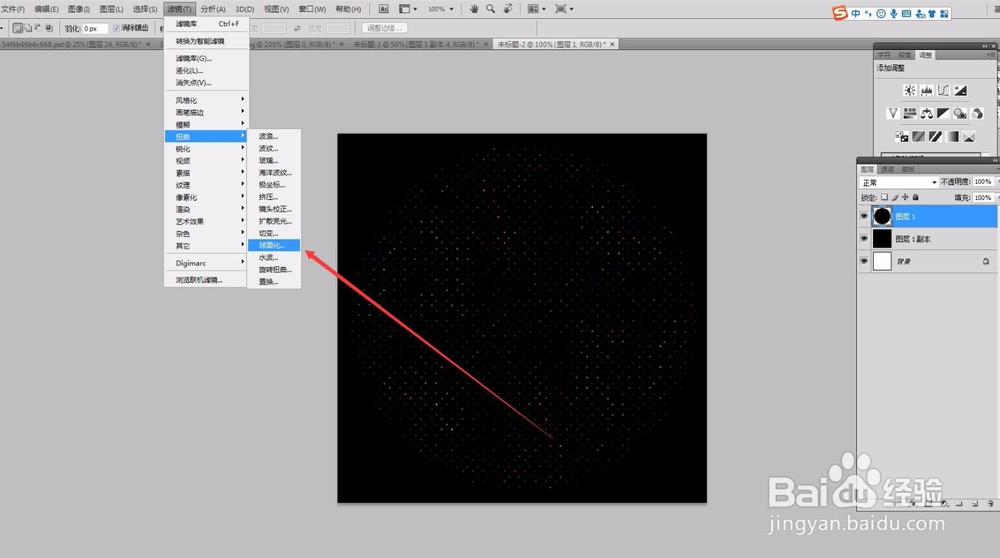Image resolution: width=1000 pixels, height=558 pixels.
Task: Add a Color Balance adjustment
Action: click(x=927, y=114)
